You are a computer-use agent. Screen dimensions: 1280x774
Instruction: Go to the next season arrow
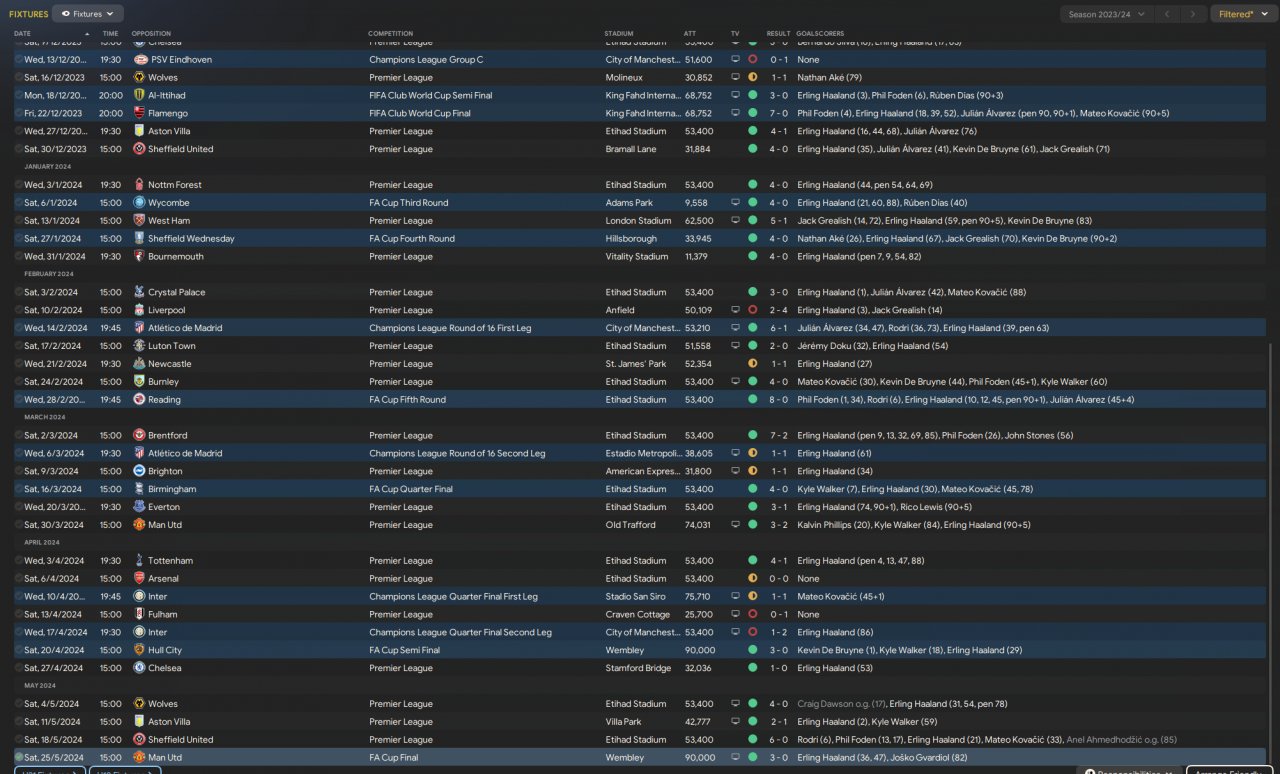tap(1192, 14)
